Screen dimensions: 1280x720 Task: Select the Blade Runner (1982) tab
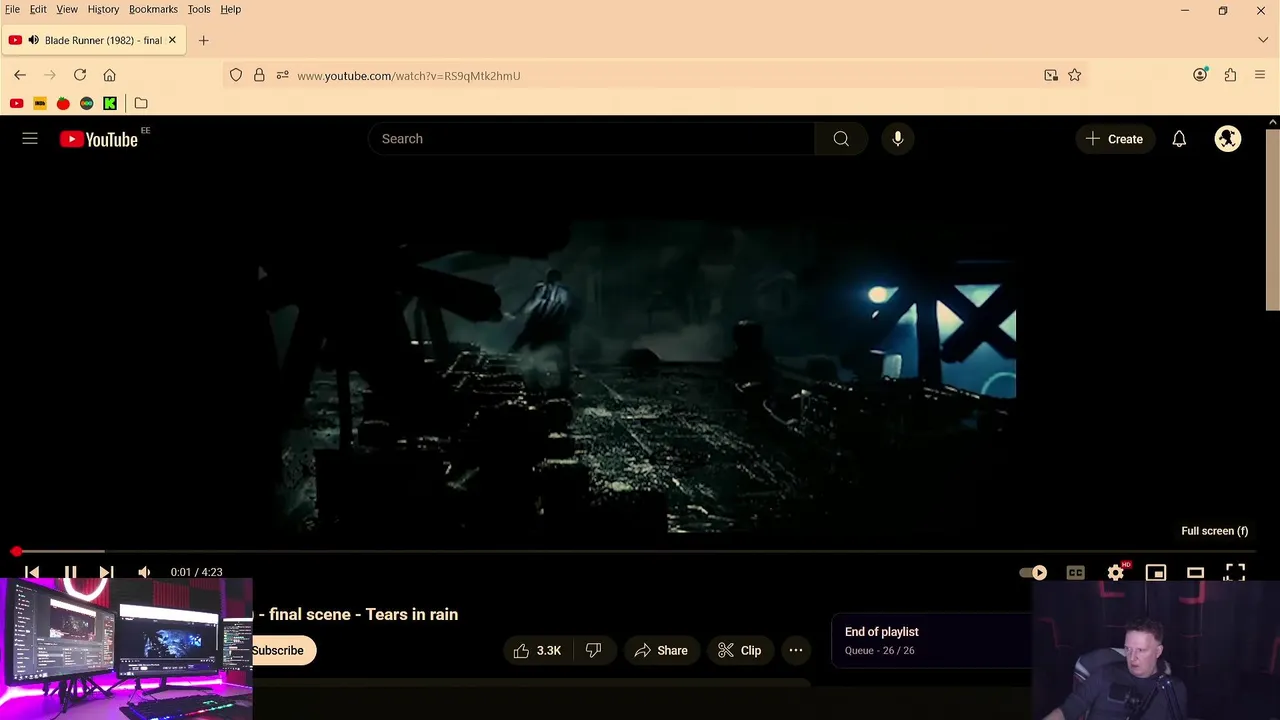(x=92, y=40)
